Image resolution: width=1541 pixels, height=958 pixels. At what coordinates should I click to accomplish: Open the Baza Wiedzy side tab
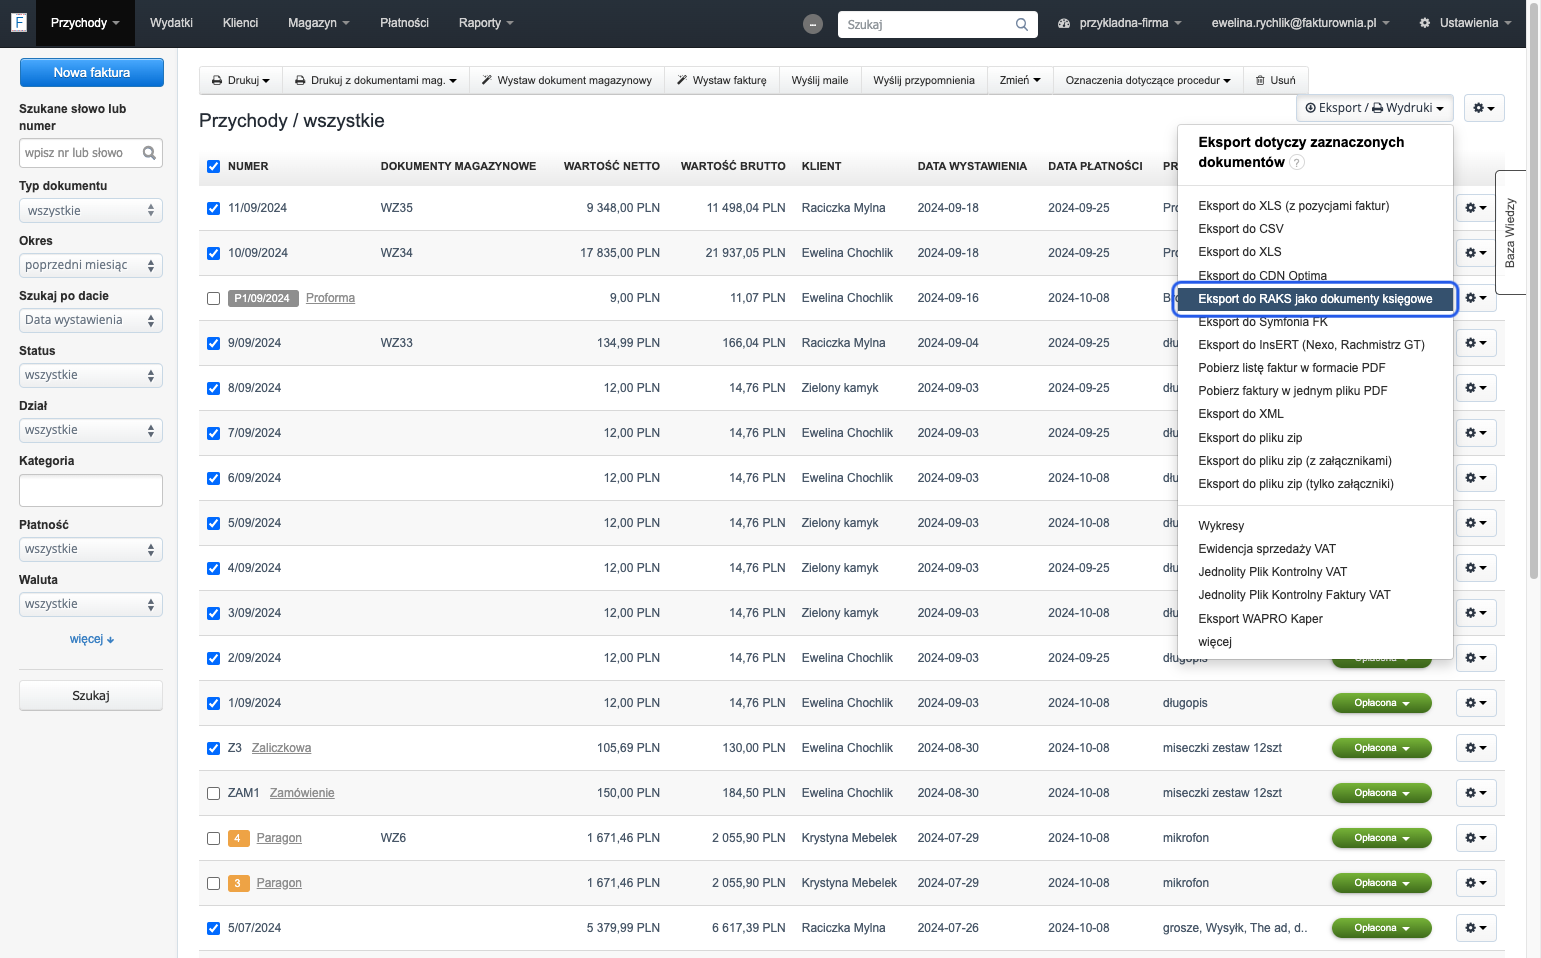(1510, 232)
